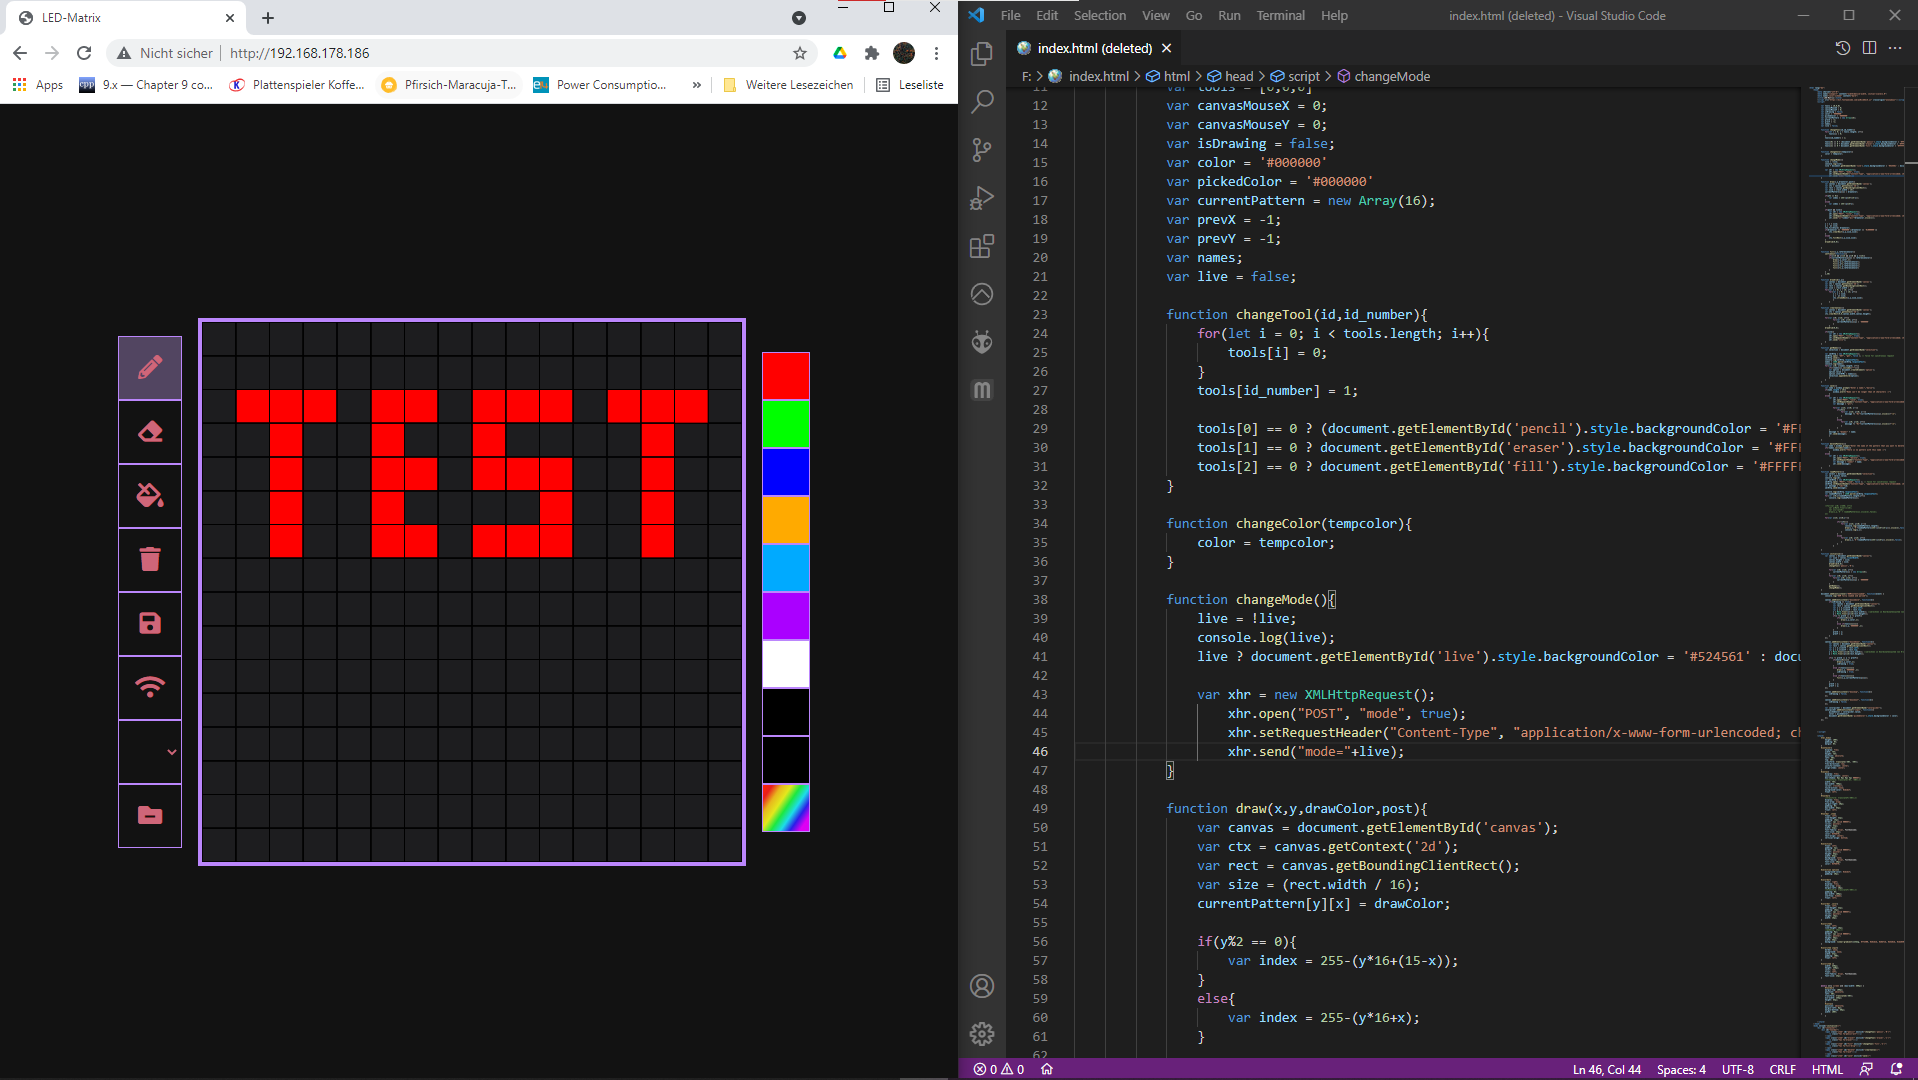1918x1080 pixels.
Task: Open the Selection menu
Action: (x=1099, y=15)
